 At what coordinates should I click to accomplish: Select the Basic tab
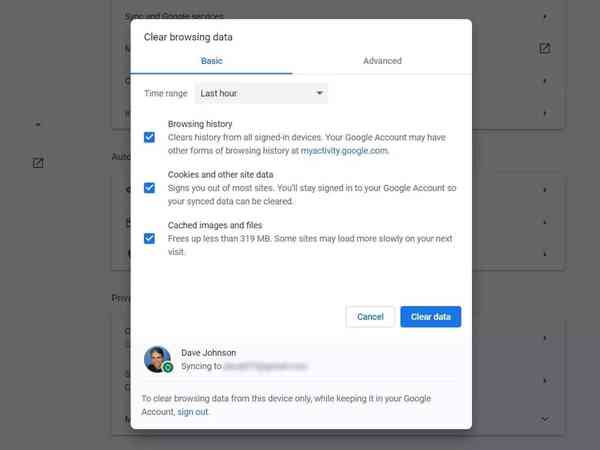tap(212, 61)
